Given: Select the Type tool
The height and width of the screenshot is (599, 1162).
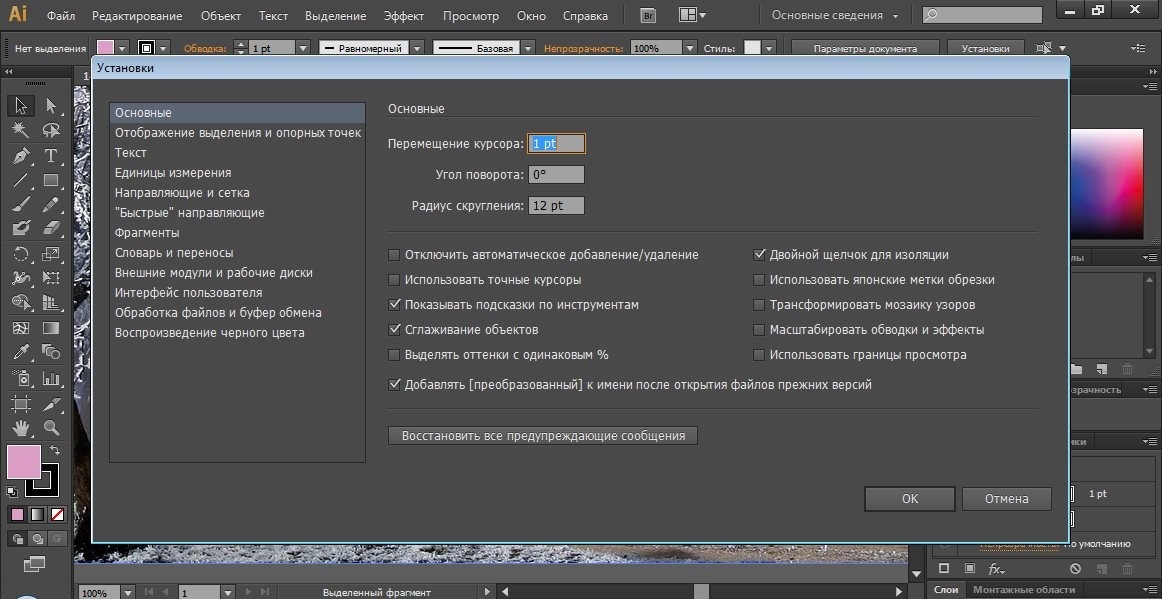Looking at the screenshot, I should [x=51, y=156].
